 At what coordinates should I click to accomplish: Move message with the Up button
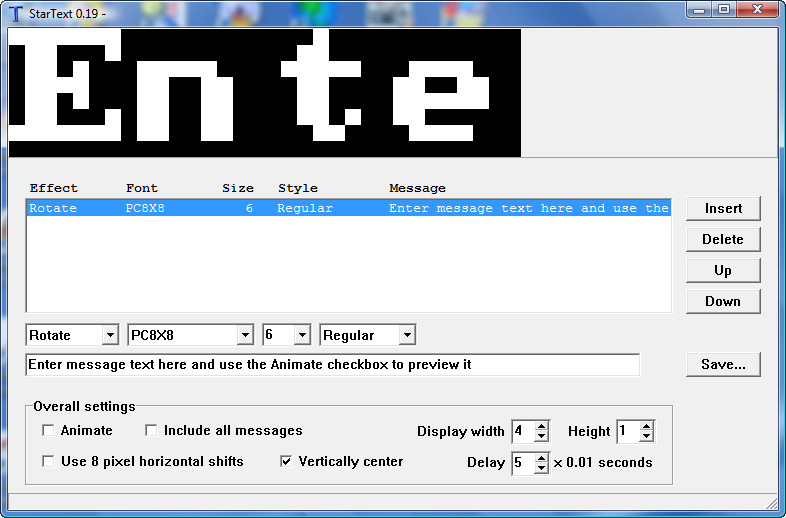(x=723, y=270)
